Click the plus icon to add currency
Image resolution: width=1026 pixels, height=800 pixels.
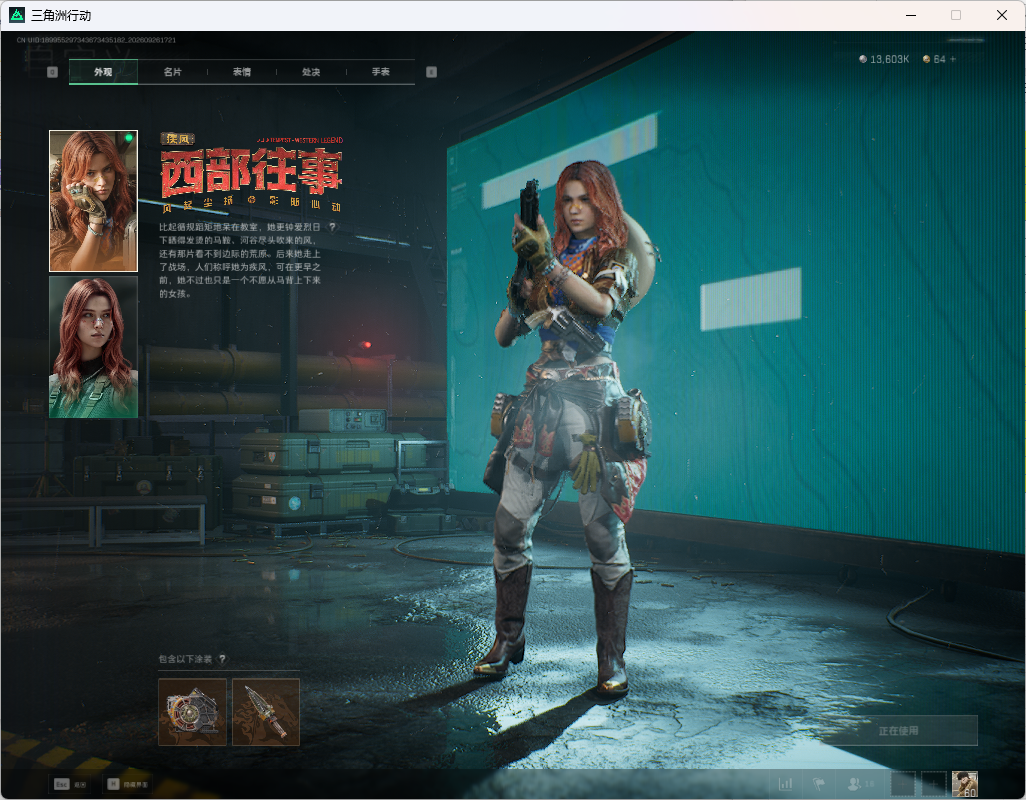click(x=953, y=60)
